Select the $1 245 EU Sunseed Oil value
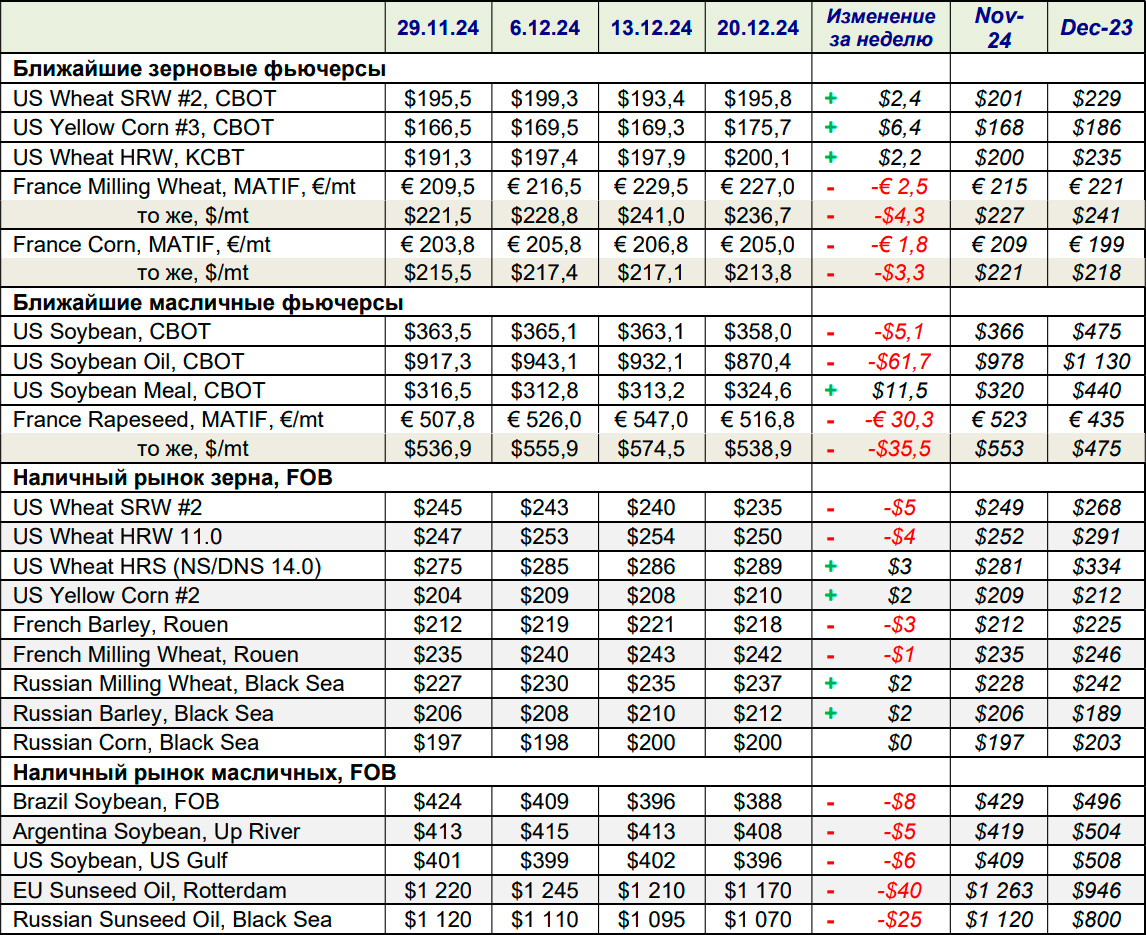Screen dimensions: 1146x935 (x=544, y=890)
